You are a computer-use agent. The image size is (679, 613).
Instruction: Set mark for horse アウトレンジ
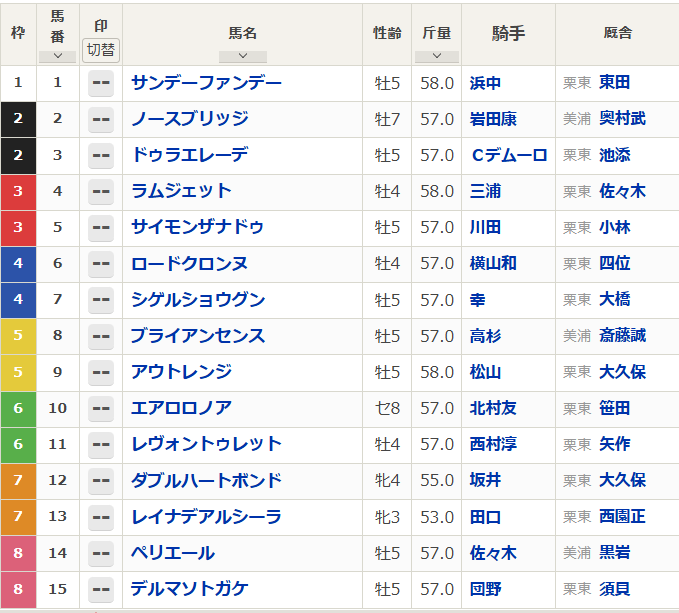click(101, 372)
